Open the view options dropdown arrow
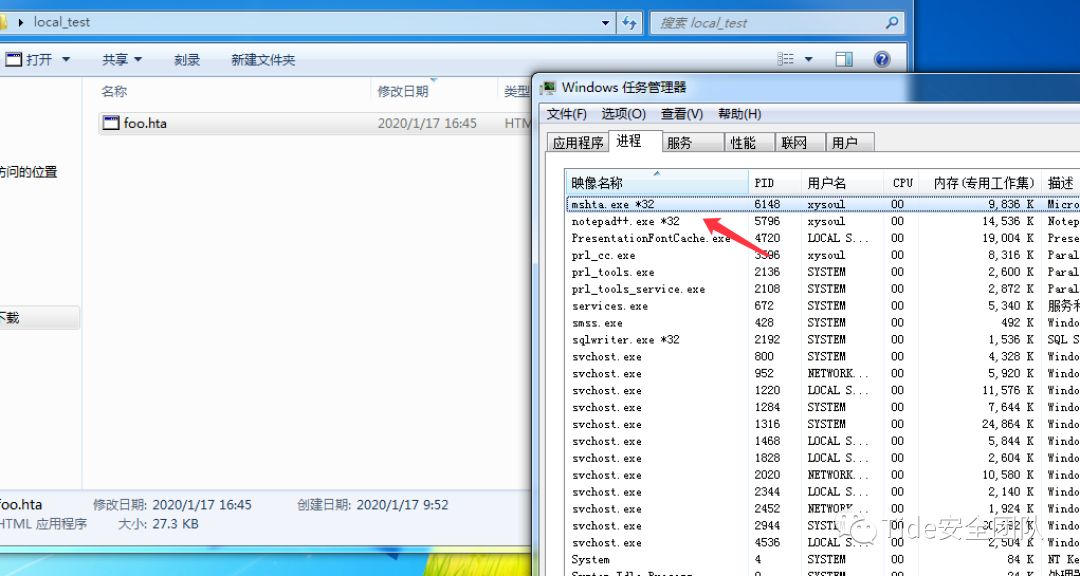1080x576 pixels. point(809,59)
